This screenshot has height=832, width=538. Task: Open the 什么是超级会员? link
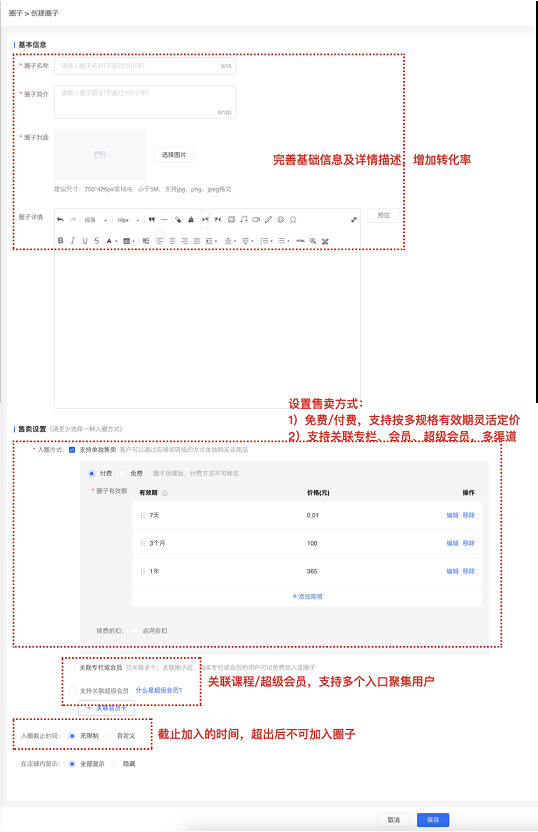point(159,690)
